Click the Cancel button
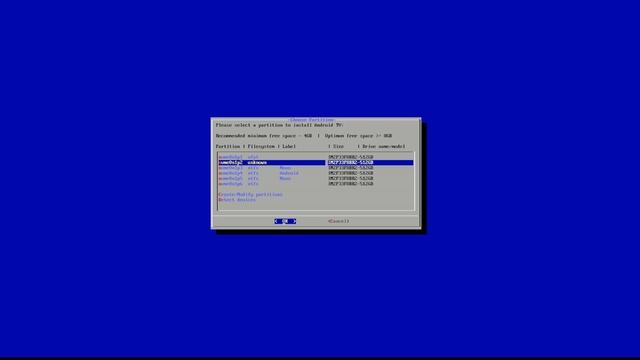The image size is (640, 360). tap(338, 221)
